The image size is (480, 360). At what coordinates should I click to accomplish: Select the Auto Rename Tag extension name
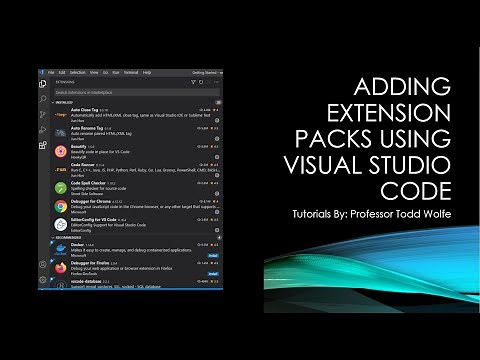[87, 128]
